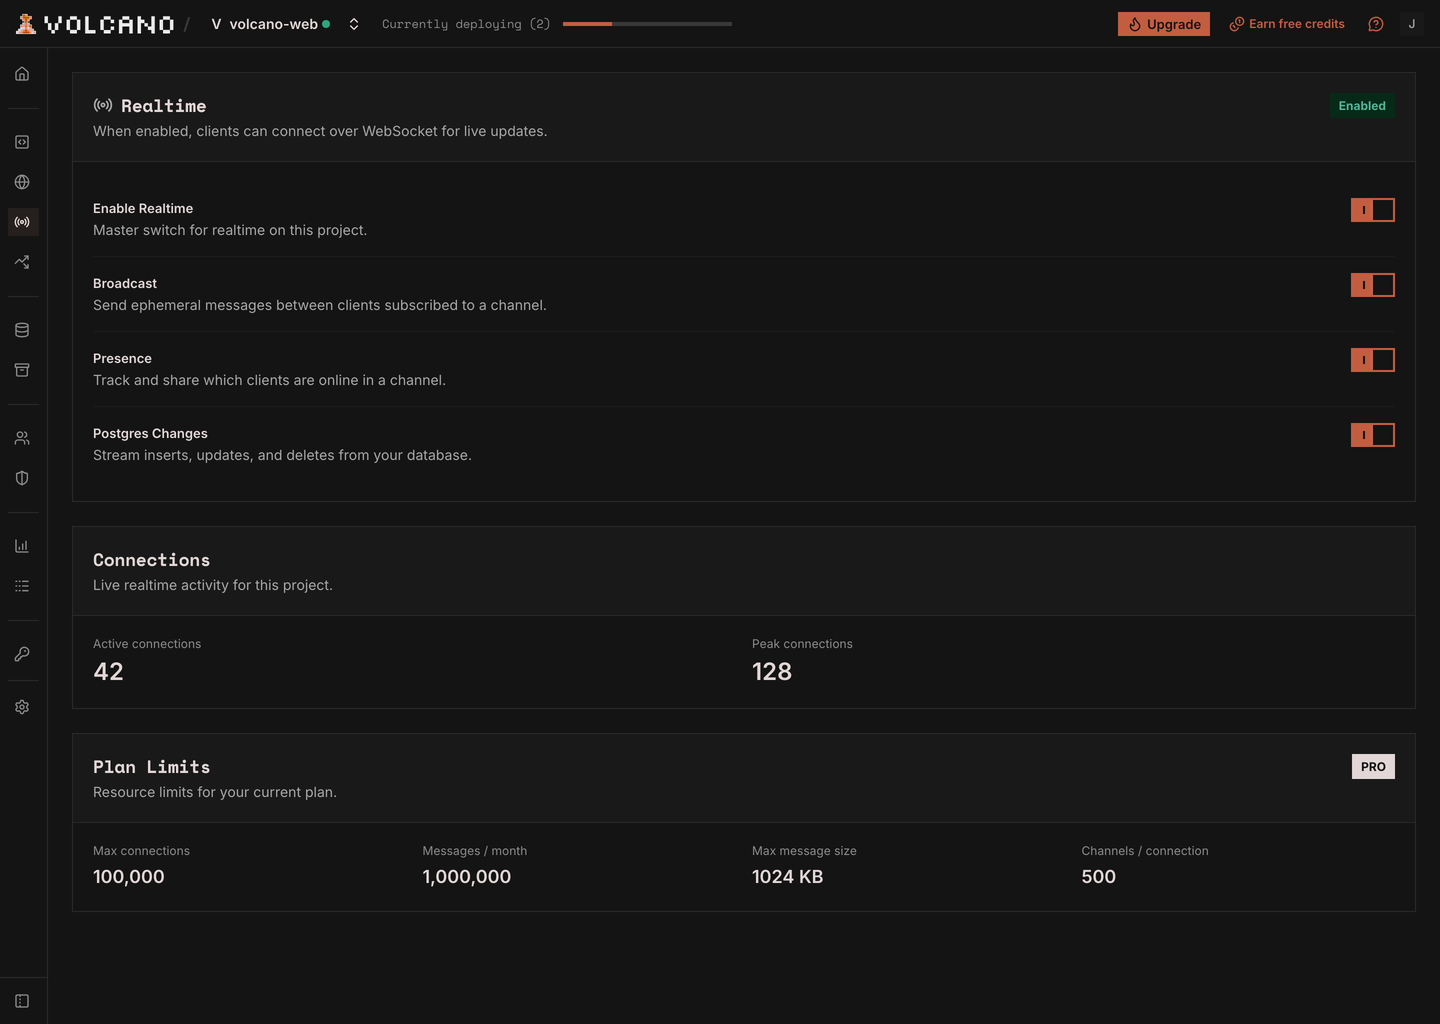Open the help question mark icon
Viewport: 1440px width, 1024px height.
[x=1376, y=24]
